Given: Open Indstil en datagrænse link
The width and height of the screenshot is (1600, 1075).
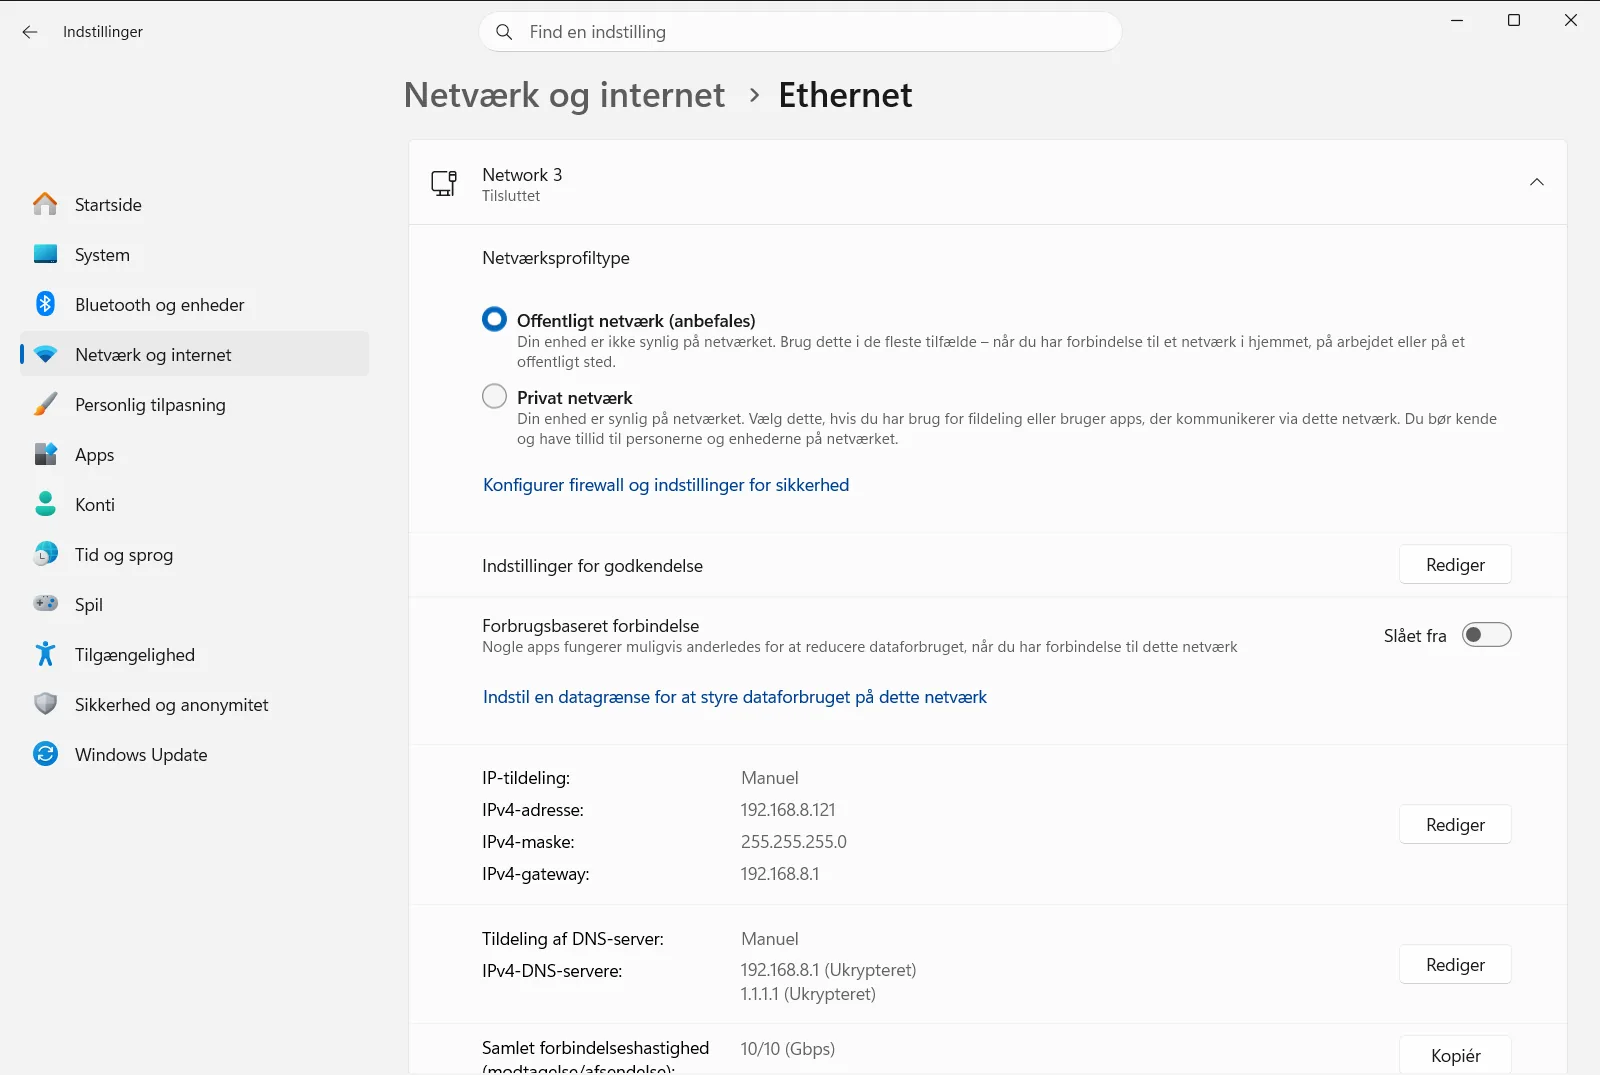Looking at the screenshot, I should [x=735, y=697].
